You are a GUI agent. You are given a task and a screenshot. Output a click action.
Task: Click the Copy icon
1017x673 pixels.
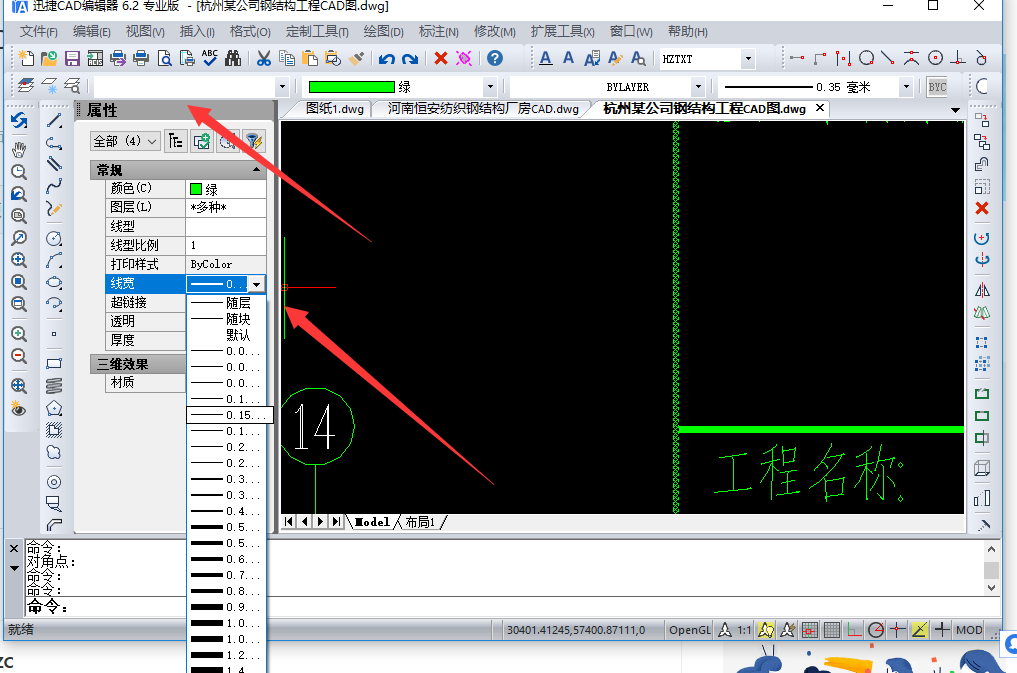[287, 58]
